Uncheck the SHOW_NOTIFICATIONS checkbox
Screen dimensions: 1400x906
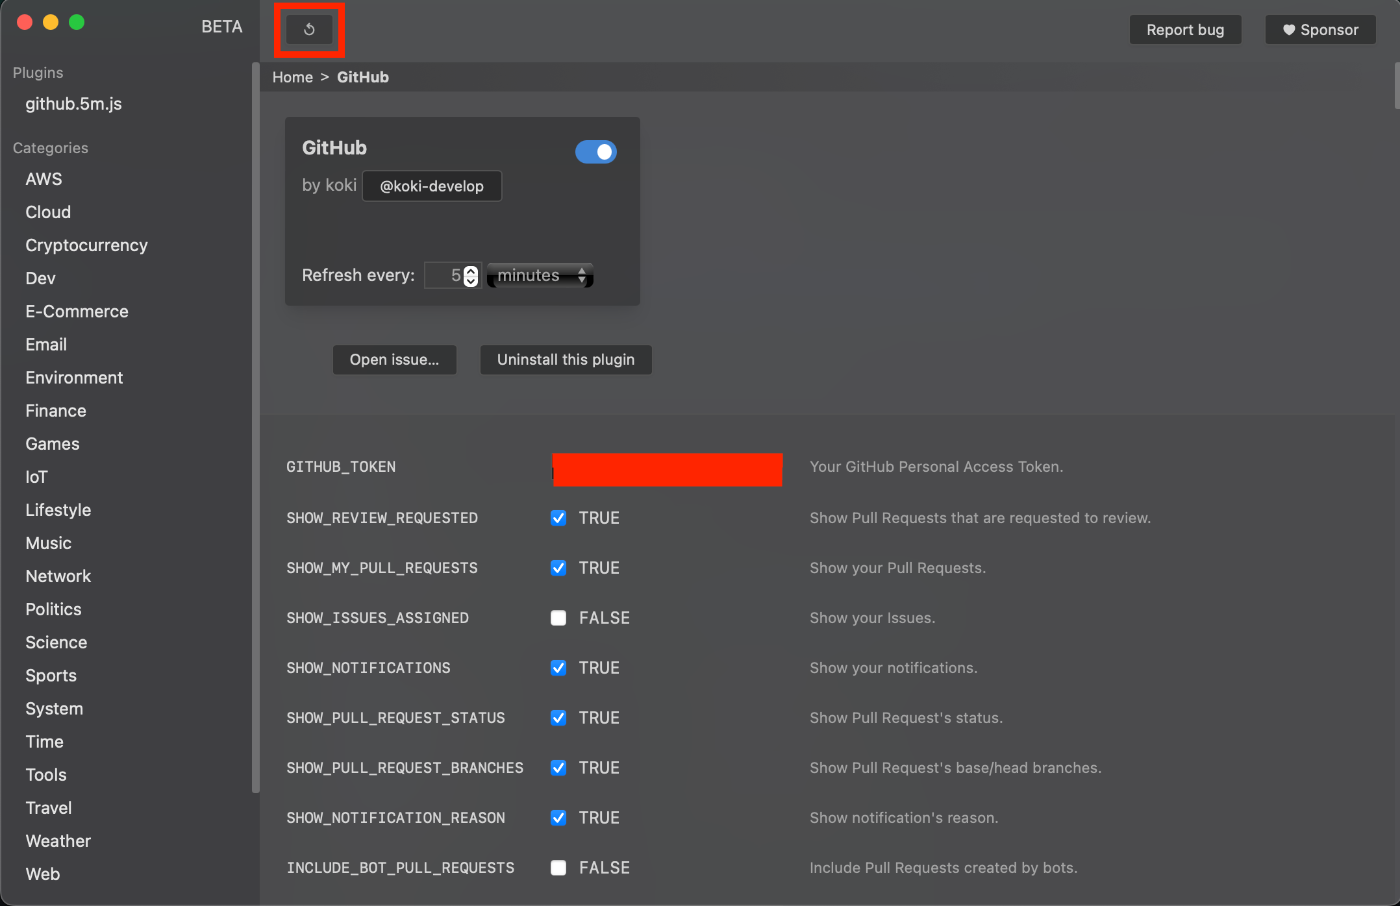(x=559, y=668)
